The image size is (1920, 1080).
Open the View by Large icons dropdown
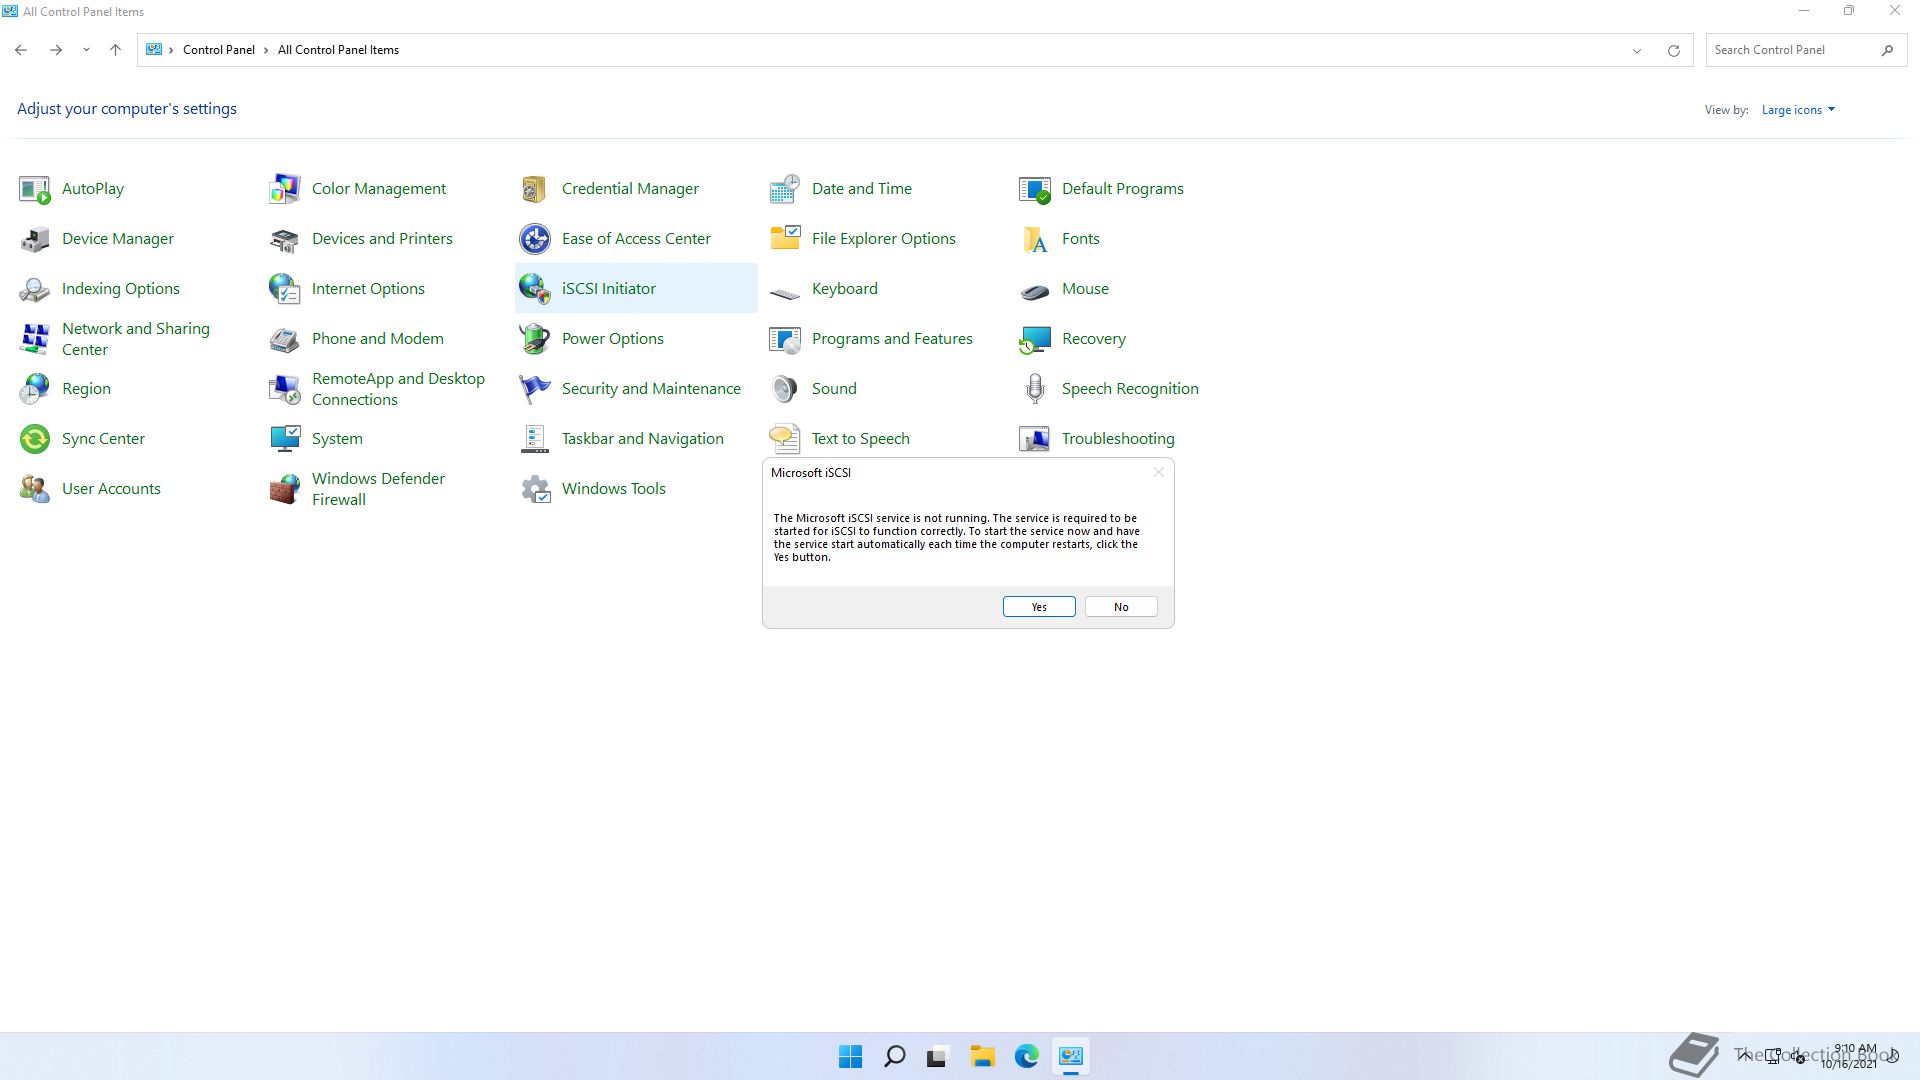[x=1798, y=110]
